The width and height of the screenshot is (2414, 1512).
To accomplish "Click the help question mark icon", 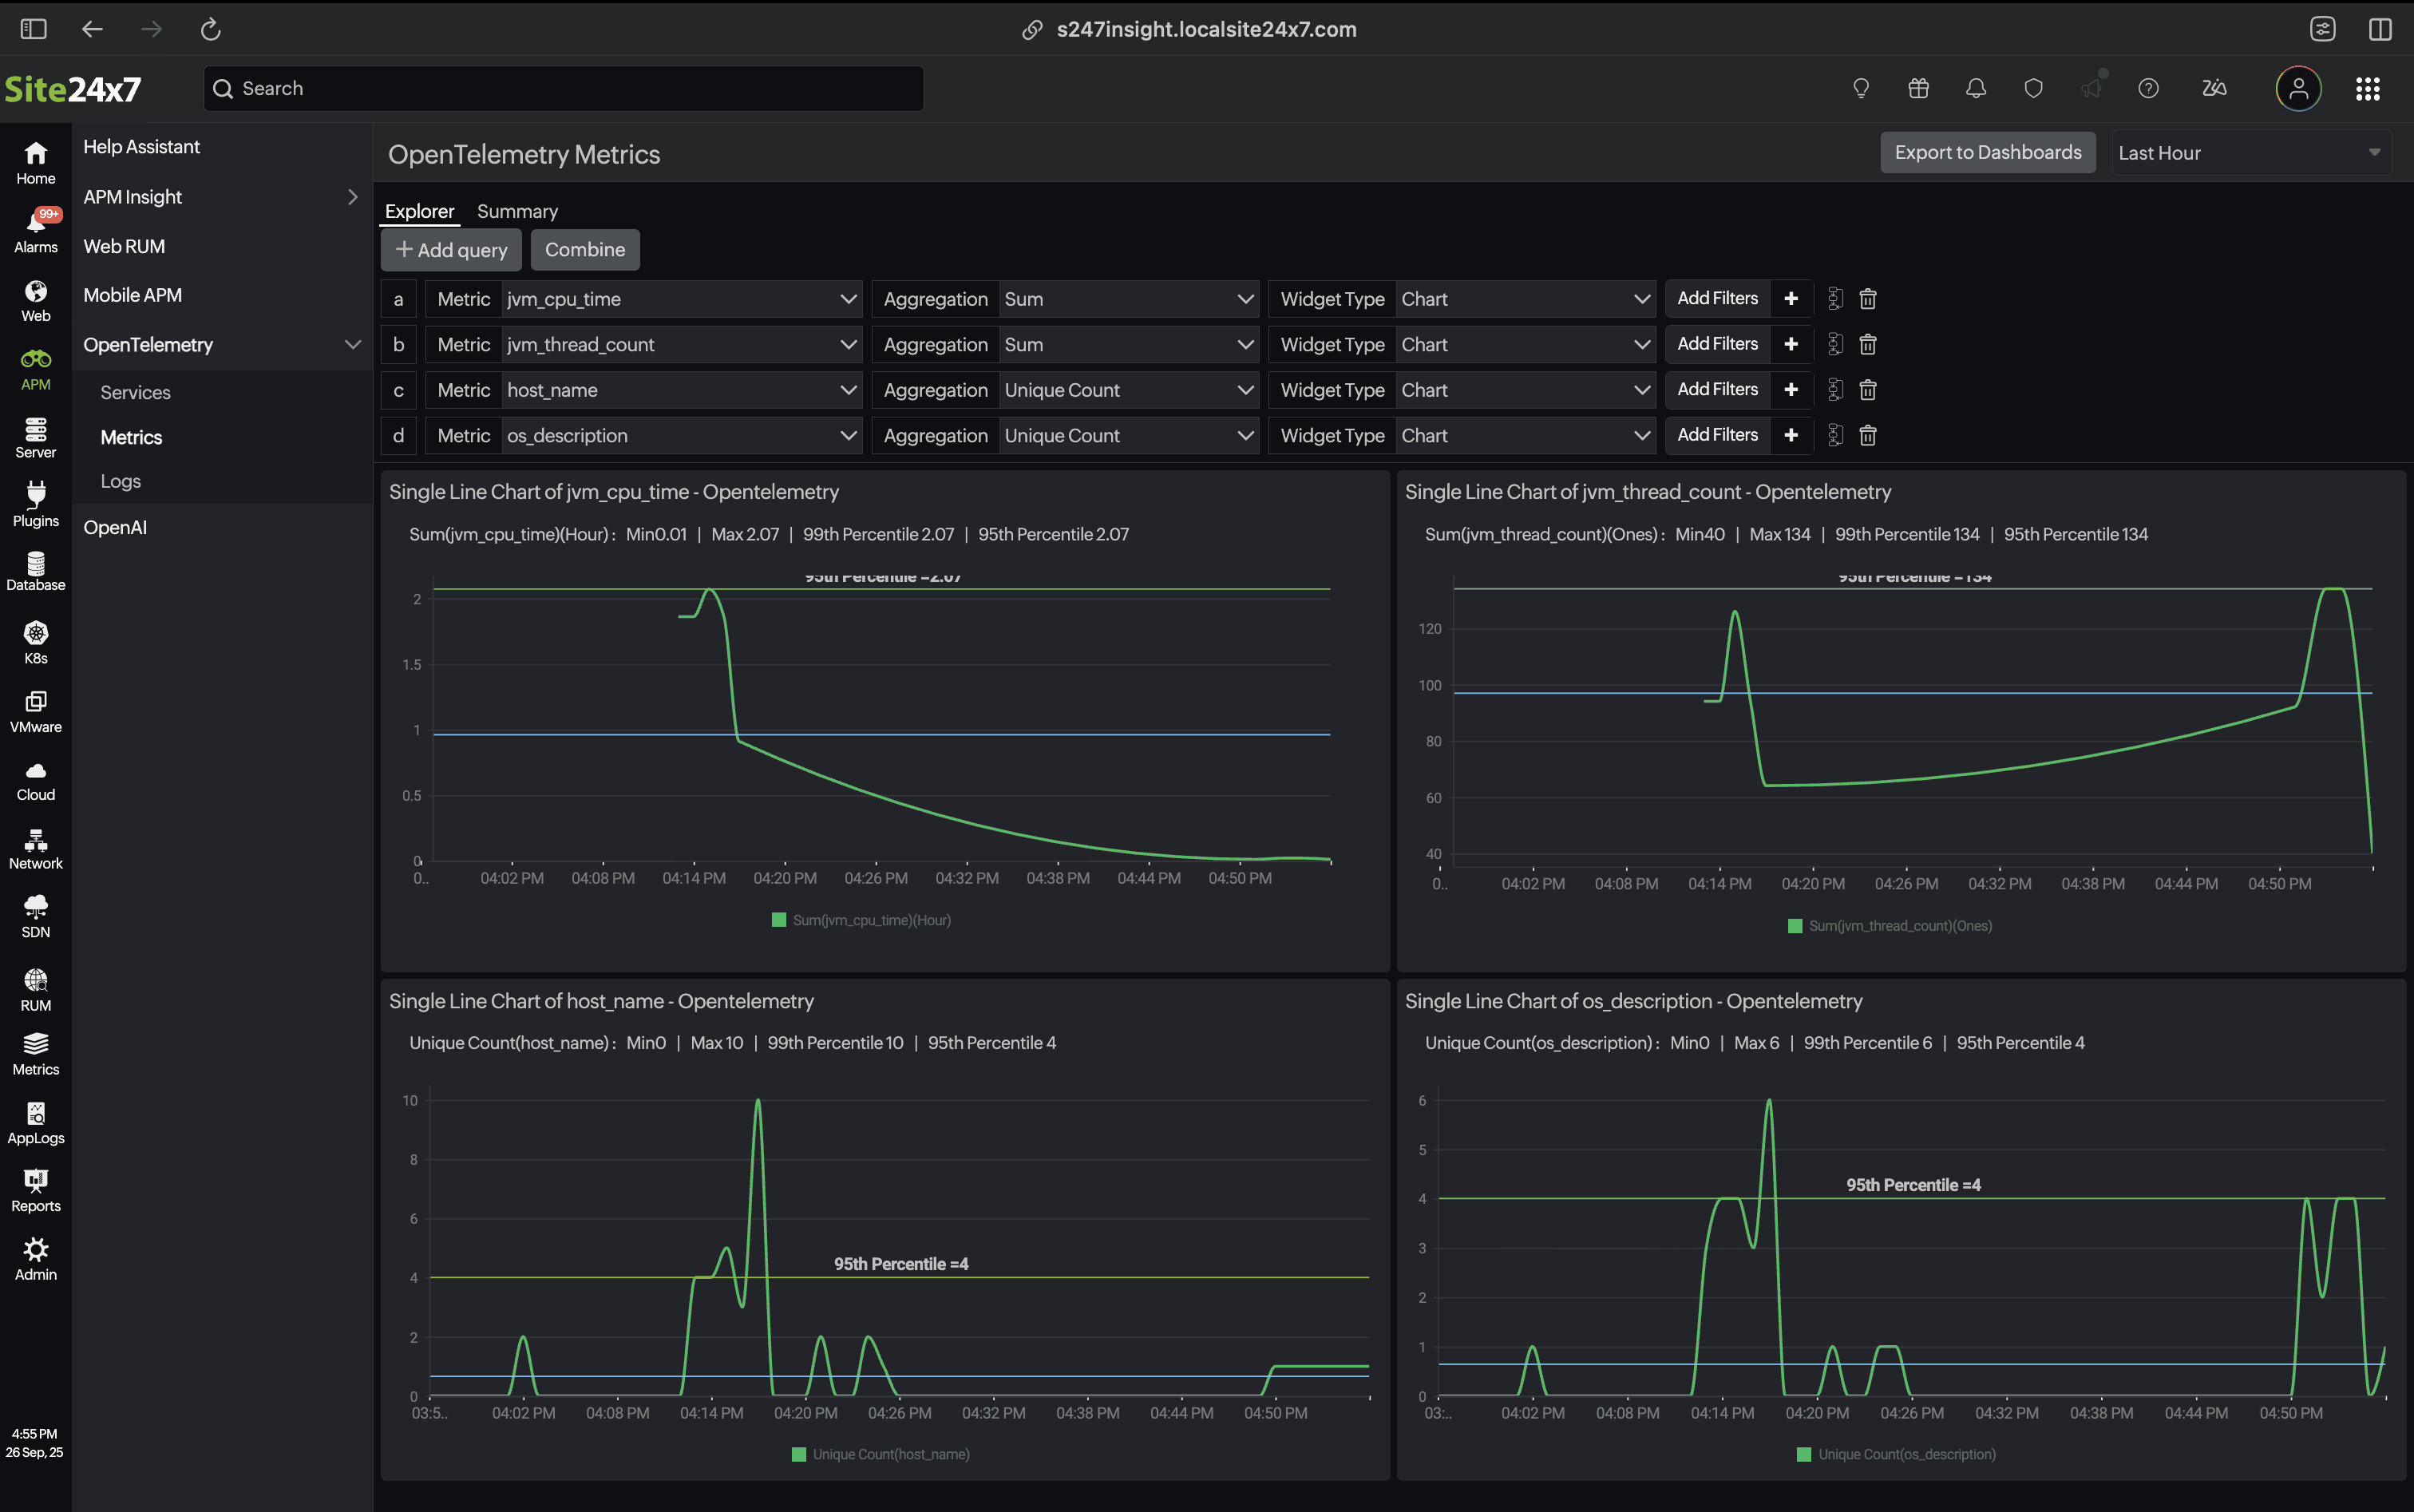I will coord(2148,88).
